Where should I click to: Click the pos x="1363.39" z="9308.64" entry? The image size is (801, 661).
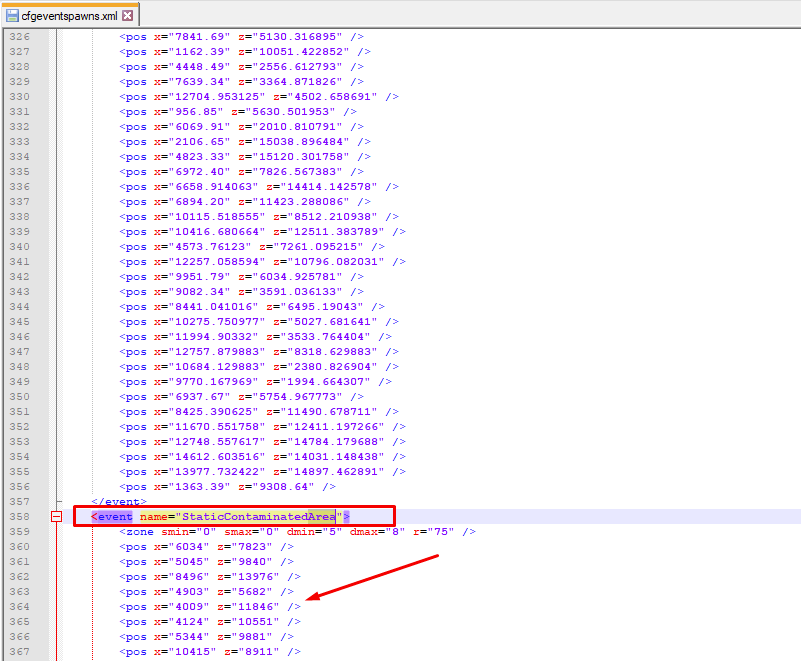point(227,487)
